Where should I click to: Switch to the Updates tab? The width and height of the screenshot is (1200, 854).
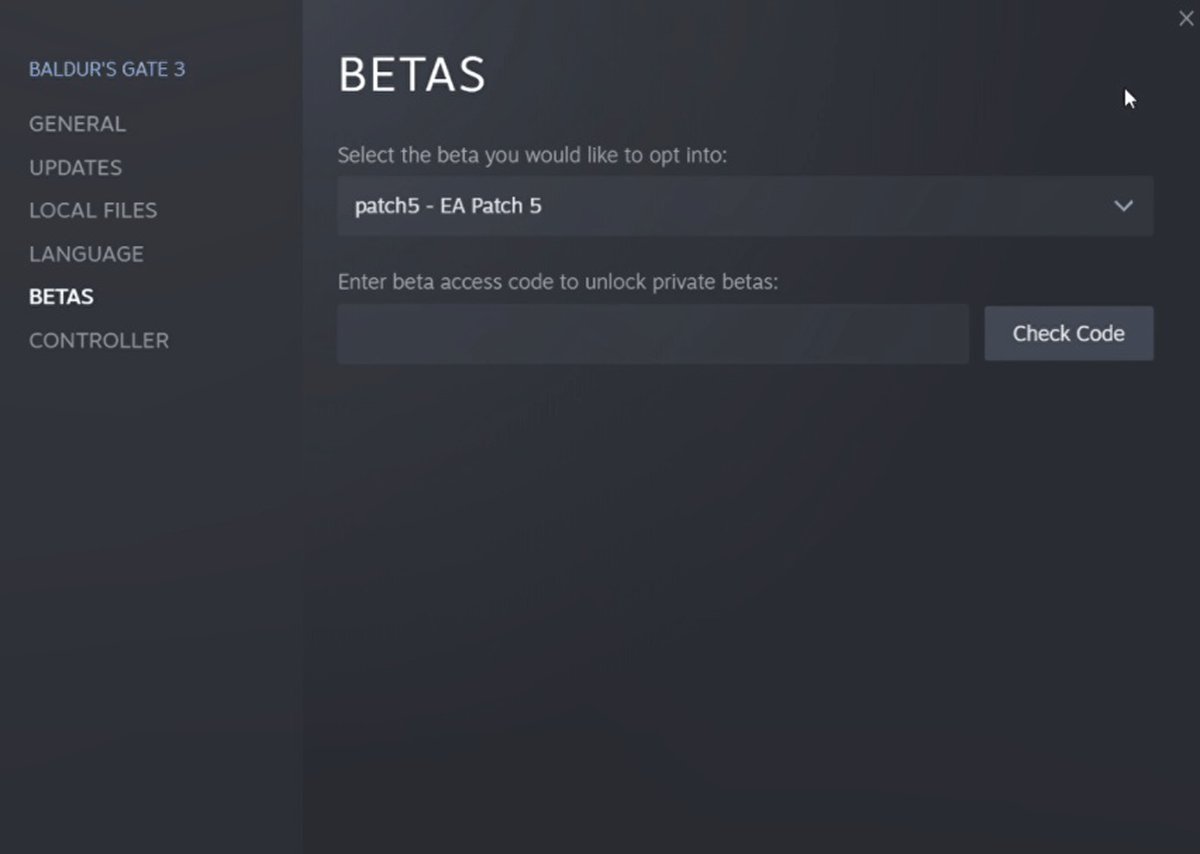point(75,167)
